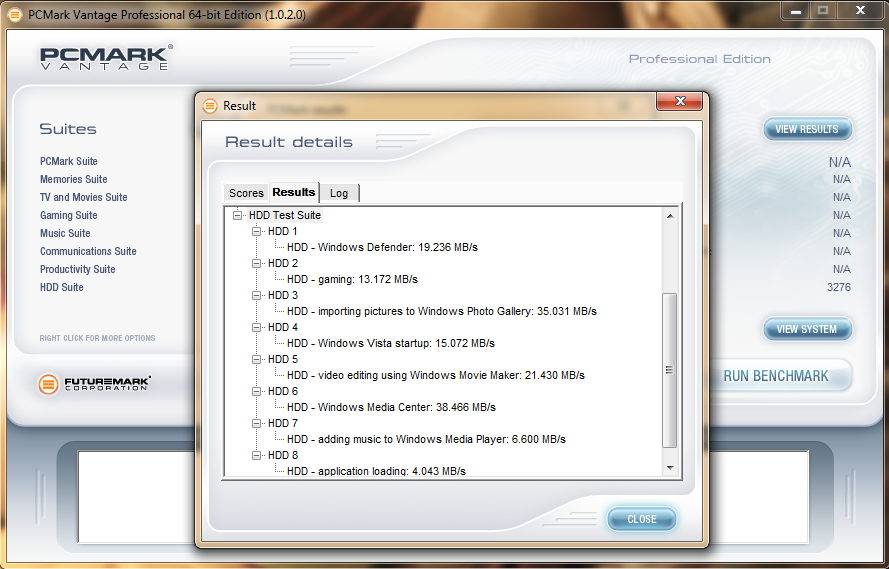Click the CLOSE button in Result dialog
This screenshot has height=569, width=889.
[x=642, y=519]
